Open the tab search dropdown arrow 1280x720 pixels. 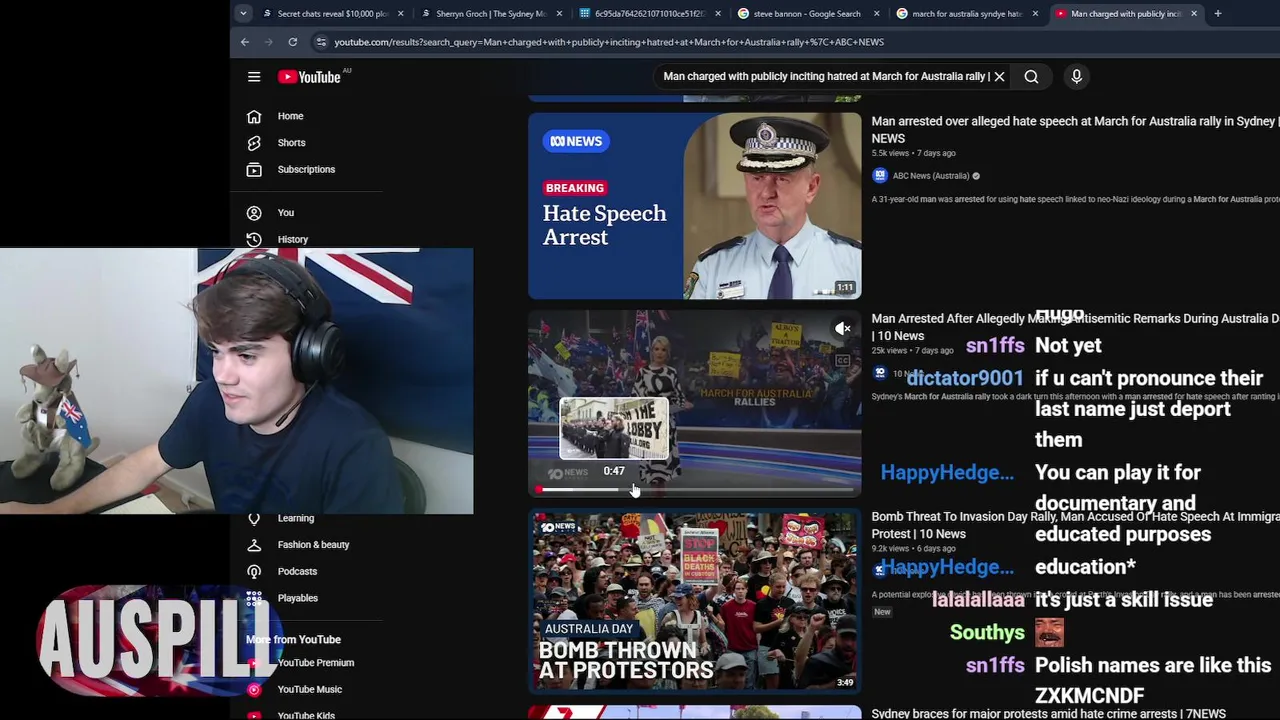click(243, 14)
